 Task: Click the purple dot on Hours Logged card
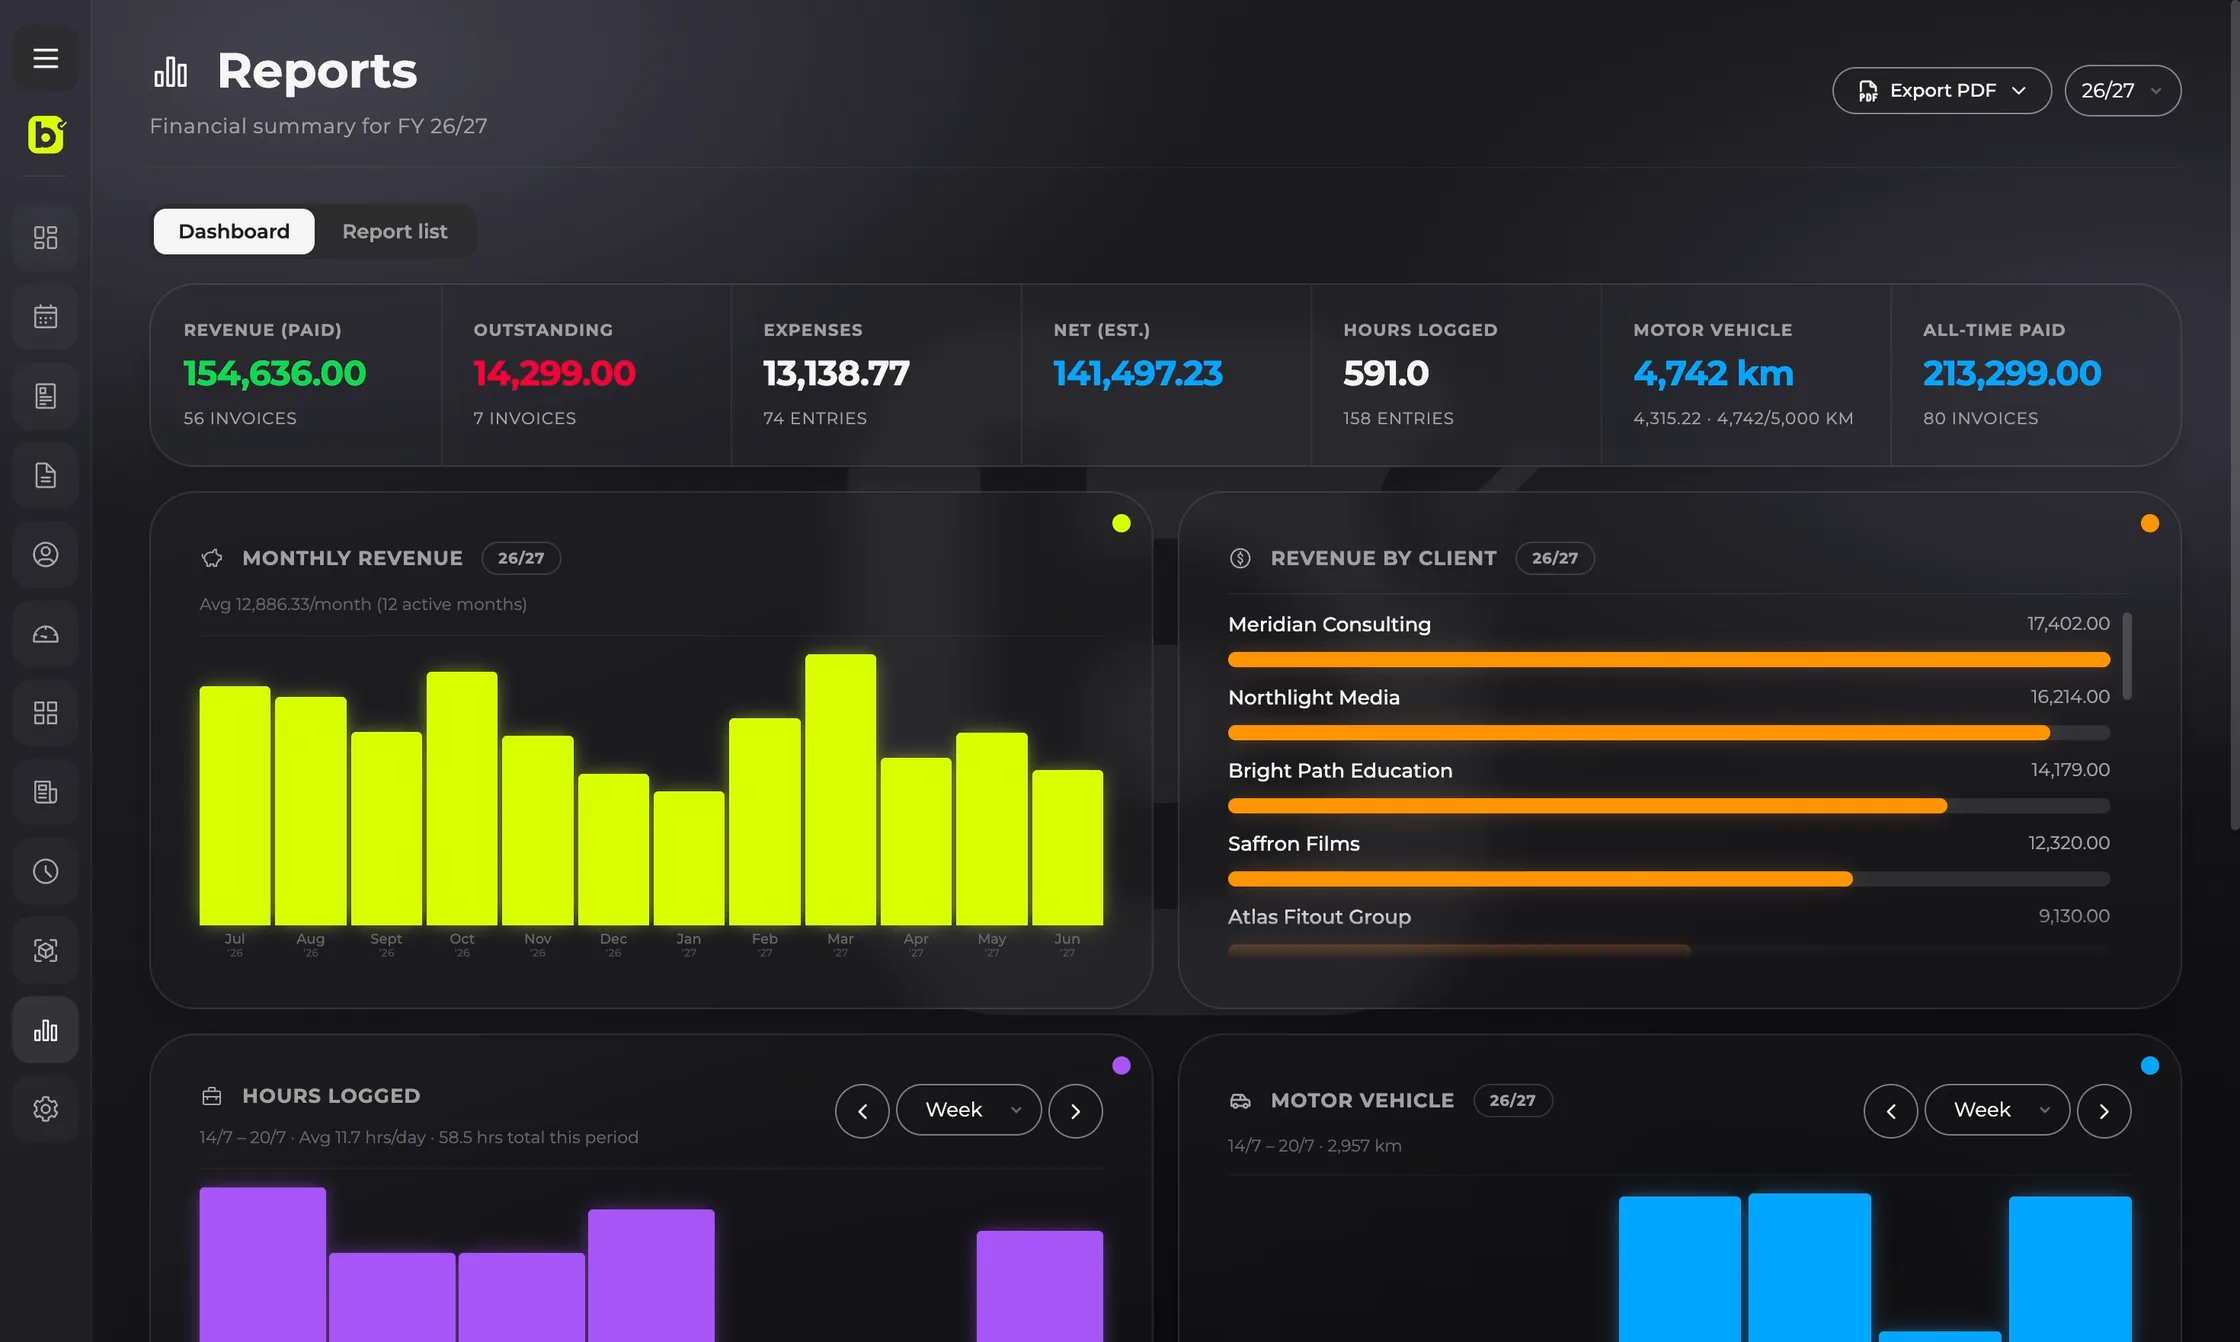pos(1121,1065)
